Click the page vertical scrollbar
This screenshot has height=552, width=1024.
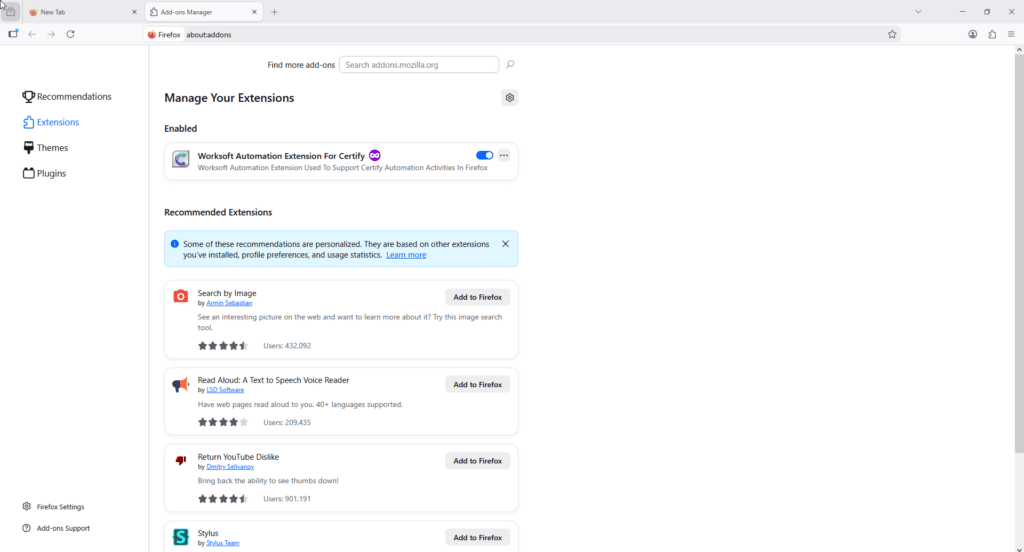click(x=1019, y=253)
